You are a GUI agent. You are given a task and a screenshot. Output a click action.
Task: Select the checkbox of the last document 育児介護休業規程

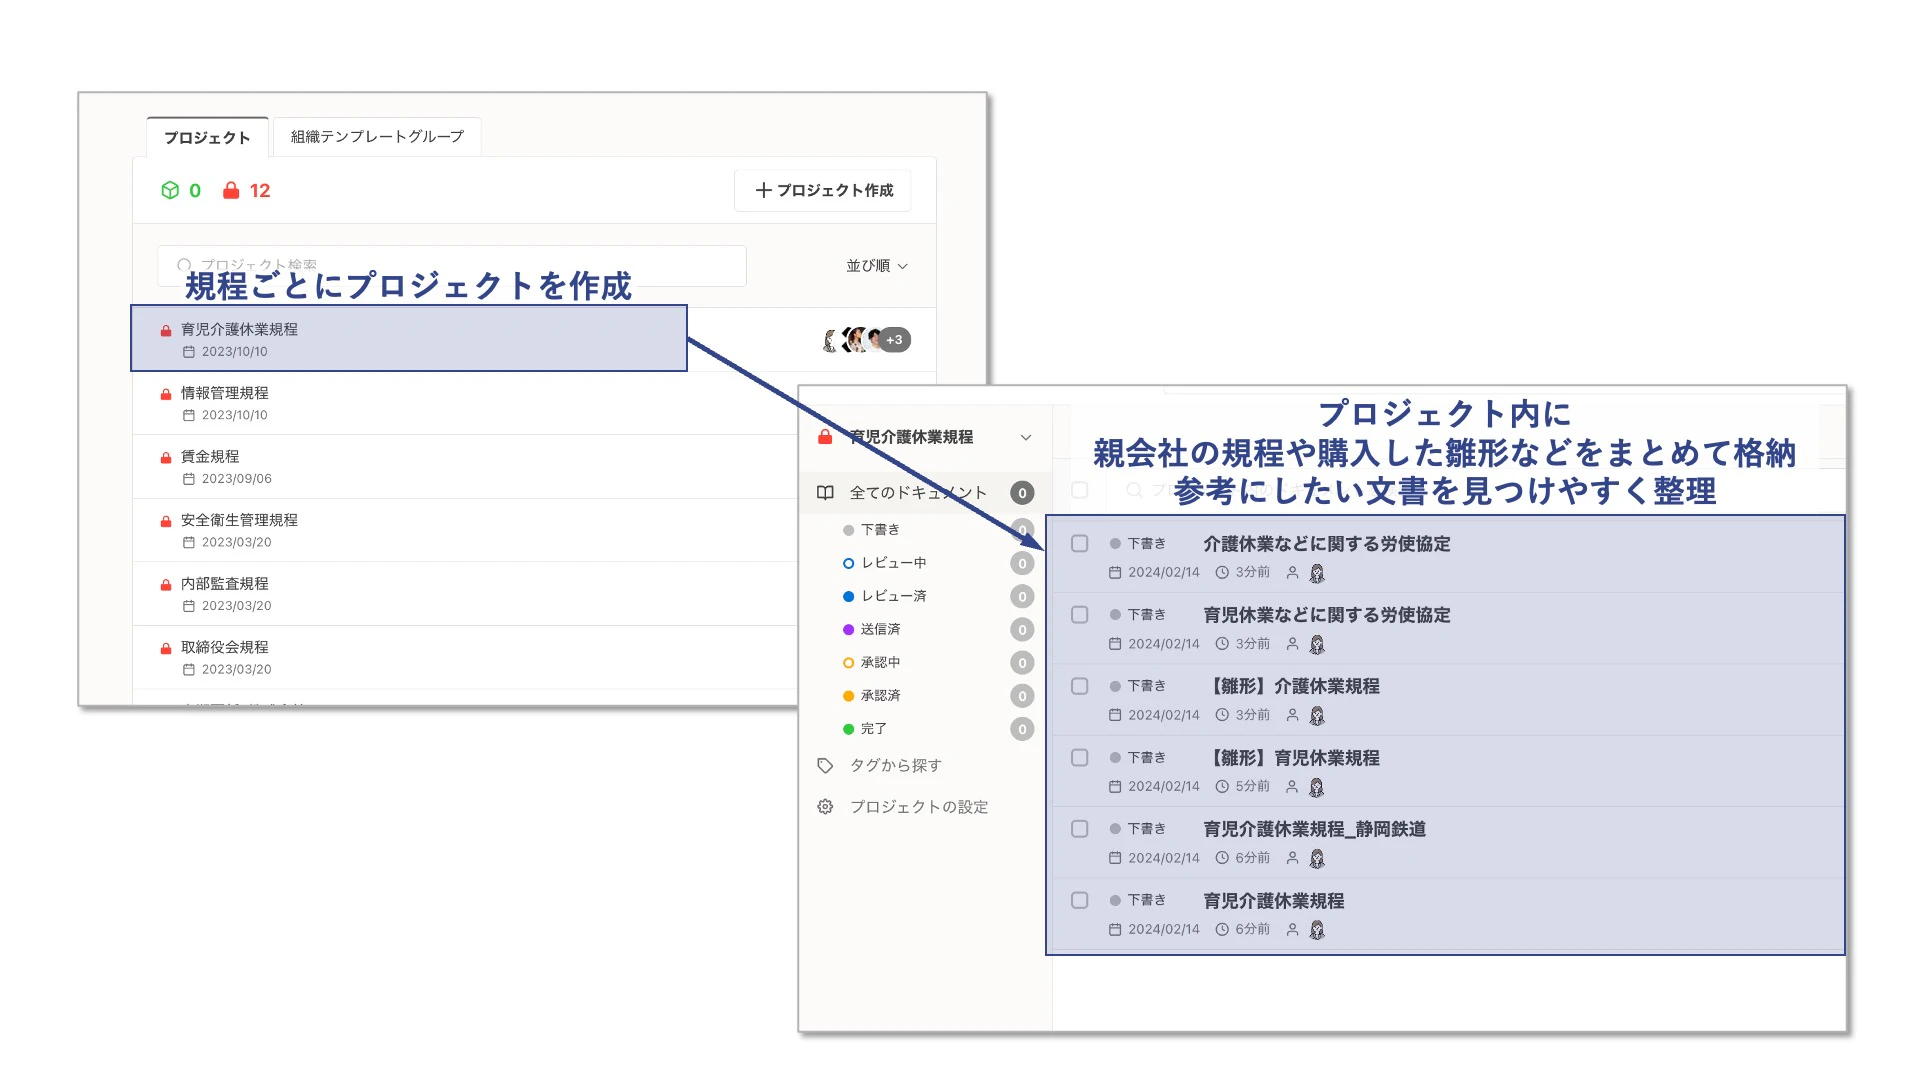pos(1080,900)
